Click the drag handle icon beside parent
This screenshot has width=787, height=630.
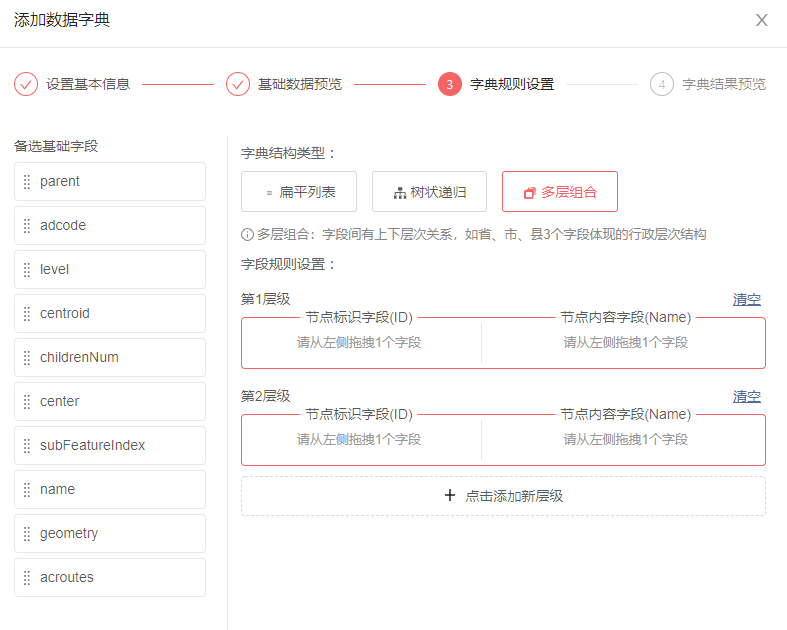(x=27, y=182)
